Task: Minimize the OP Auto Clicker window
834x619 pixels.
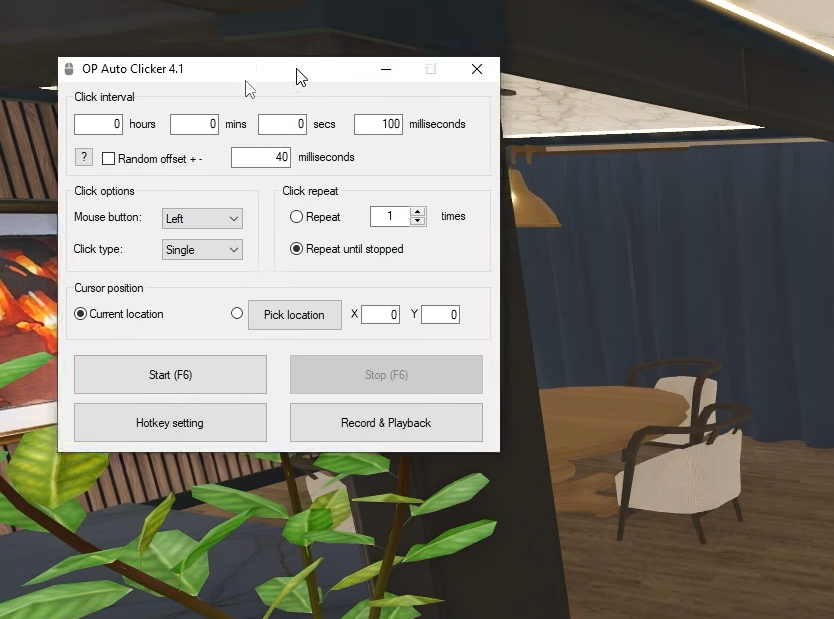Action: coord(386,69)
